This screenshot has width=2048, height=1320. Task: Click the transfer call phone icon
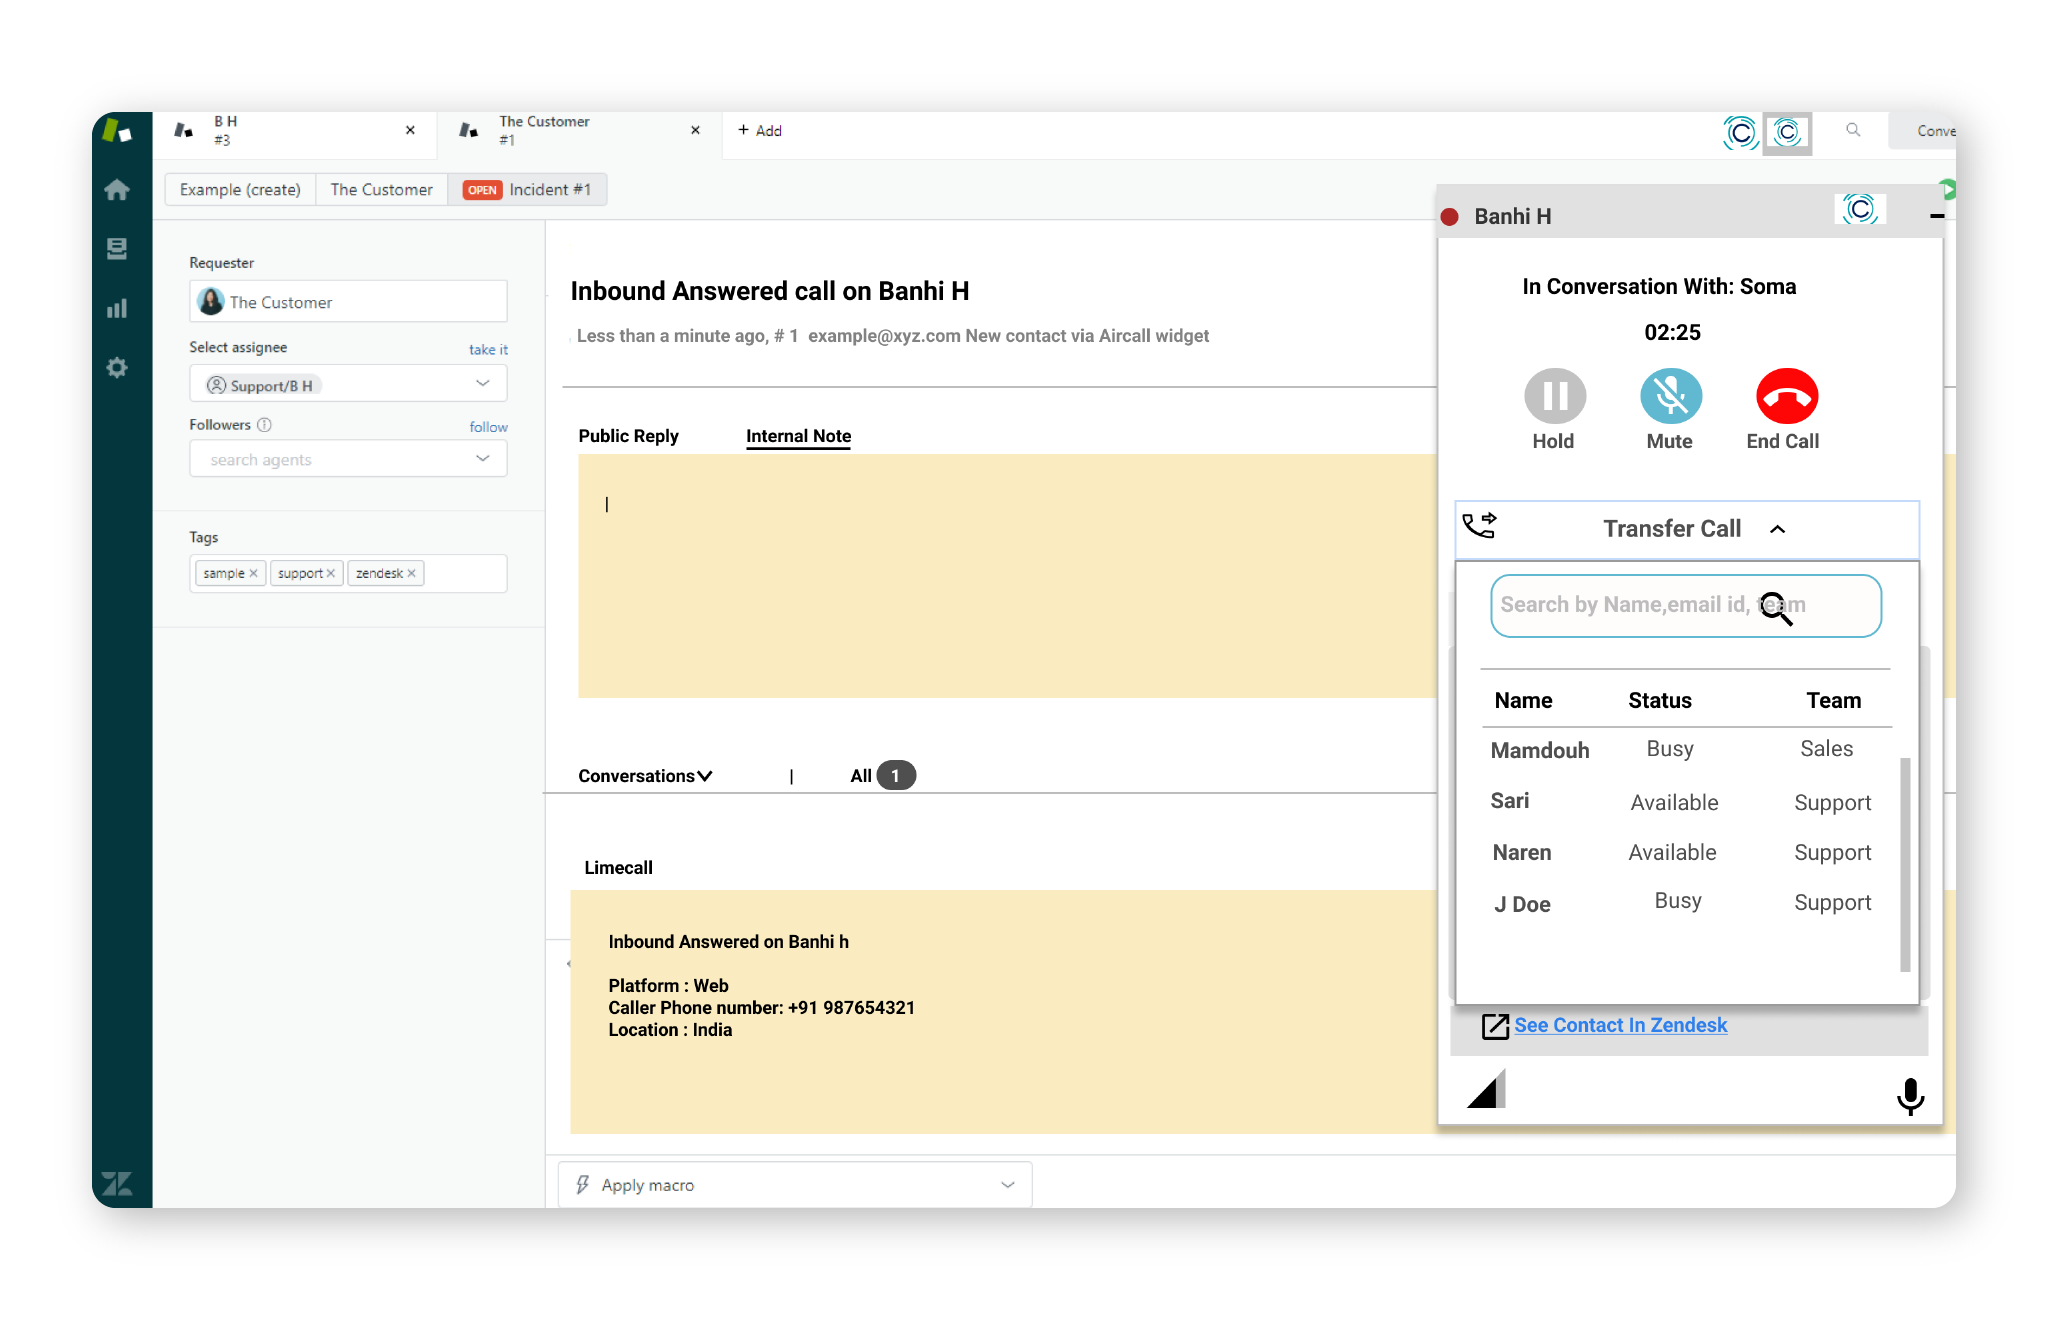point(1479,525)
